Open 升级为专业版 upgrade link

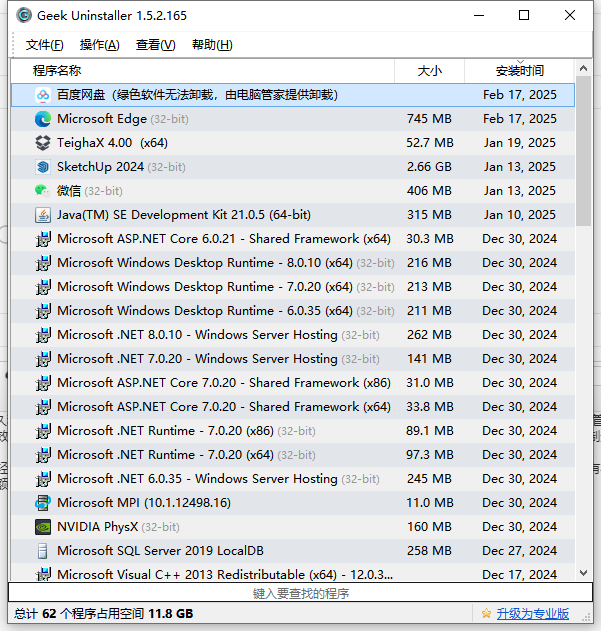point(533,614)
